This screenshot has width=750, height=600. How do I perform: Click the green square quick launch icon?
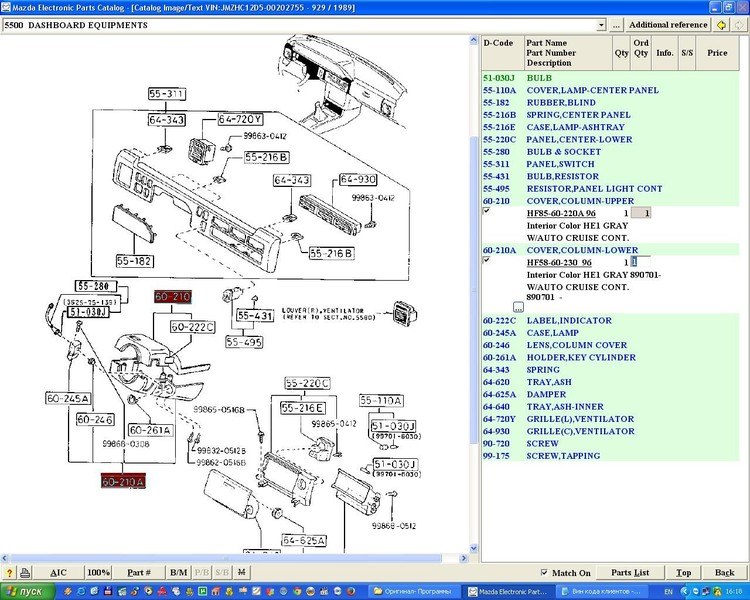coord(202,592)
